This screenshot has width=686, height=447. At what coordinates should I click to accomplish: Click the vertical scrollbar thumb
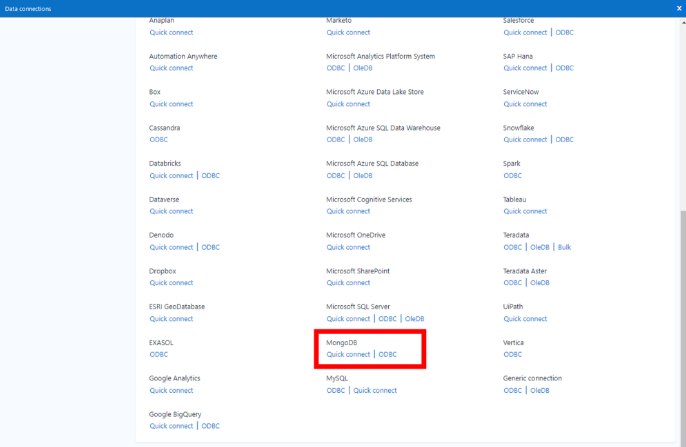click(683, 328)
